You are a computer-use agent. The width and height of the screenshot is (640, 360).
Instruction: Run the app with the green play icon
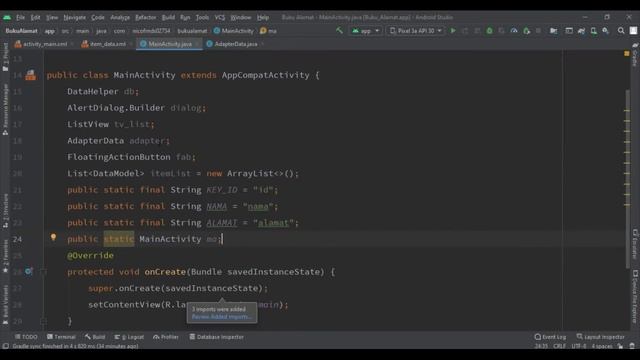coord(453,31)
